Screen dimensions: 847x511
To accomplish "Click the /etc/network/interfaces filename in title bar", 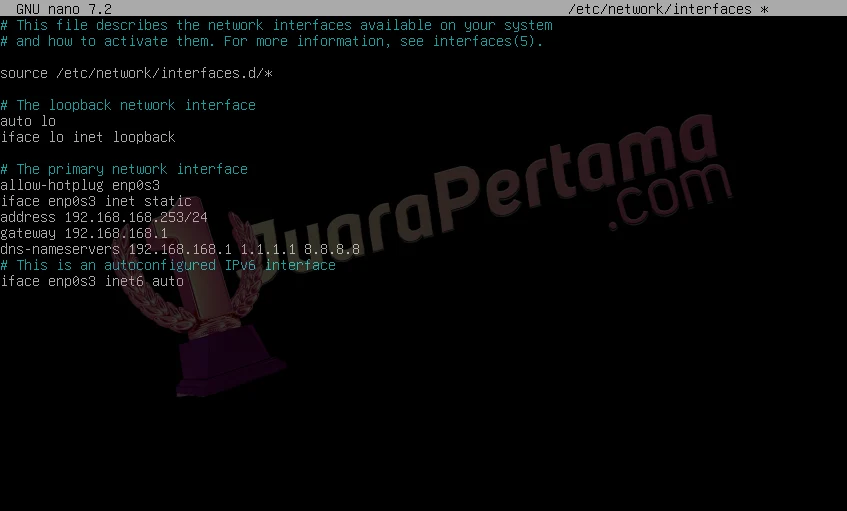I will [660, 9].
